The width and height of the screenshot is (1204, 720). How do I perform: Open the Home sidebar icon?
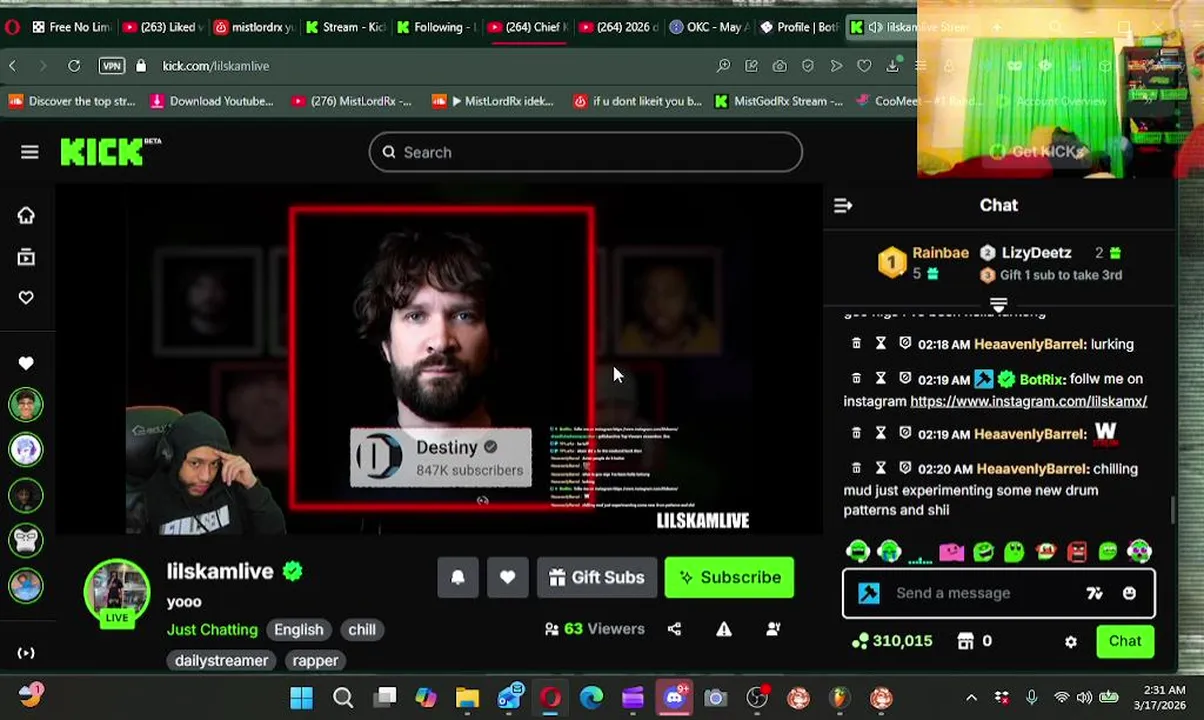26,215
